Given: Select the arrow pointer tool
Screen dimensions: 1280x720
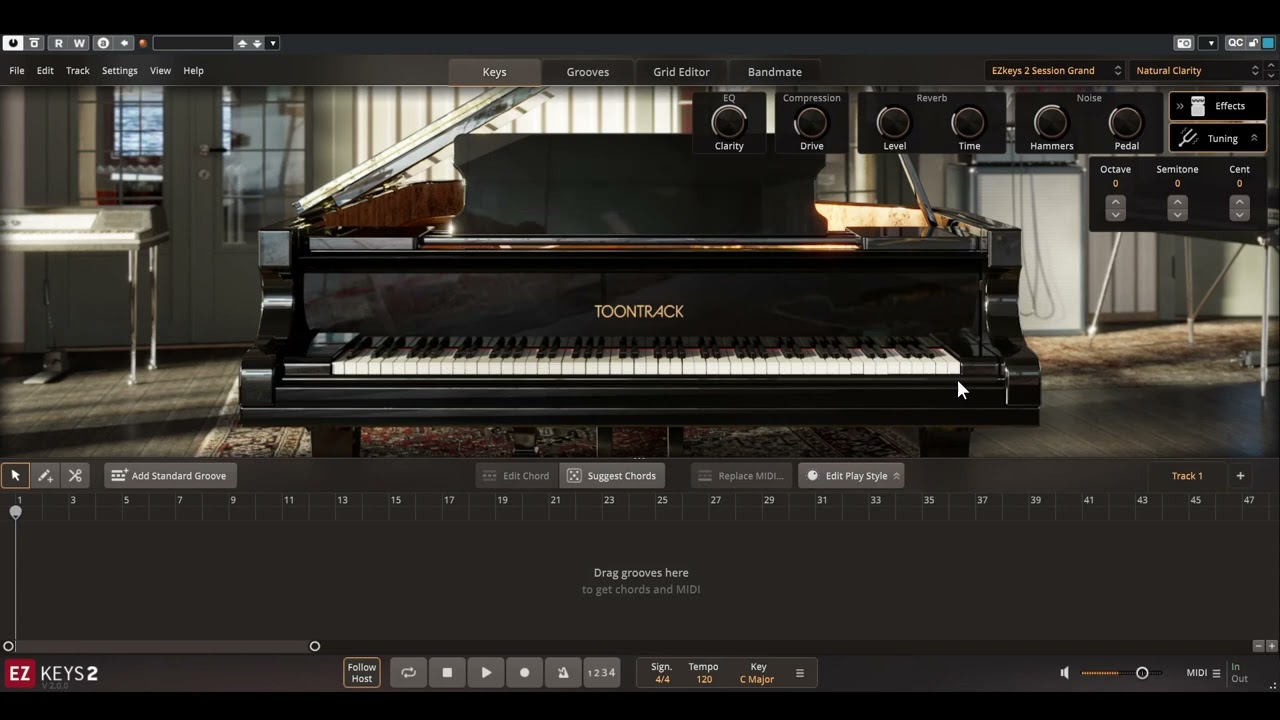Looking at the screenshot, I should (15, 476).
